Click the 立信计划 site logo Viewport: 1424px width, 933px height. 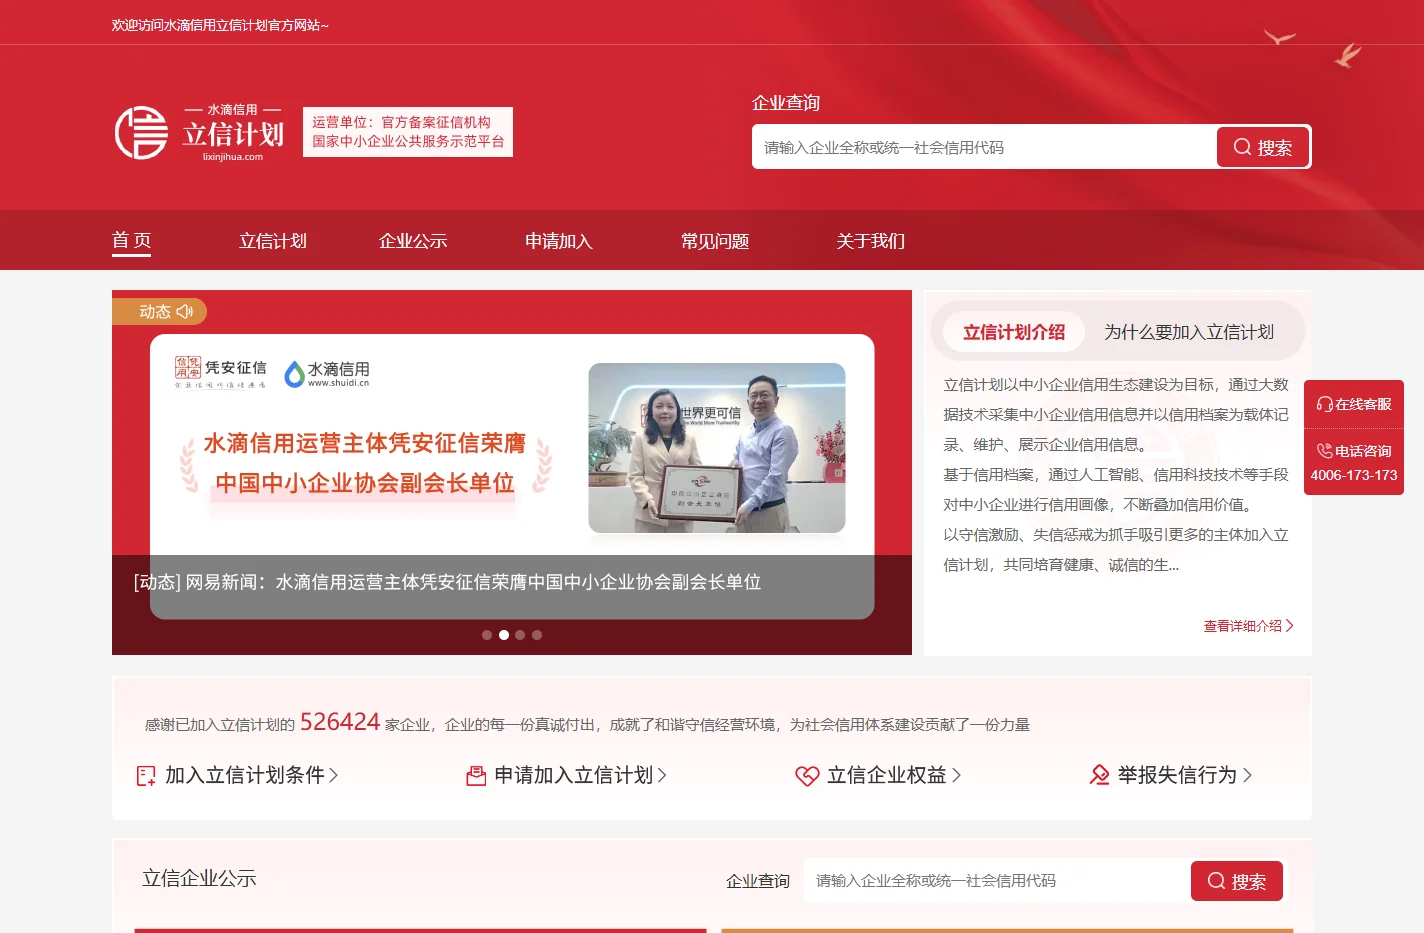click(199, 133)
